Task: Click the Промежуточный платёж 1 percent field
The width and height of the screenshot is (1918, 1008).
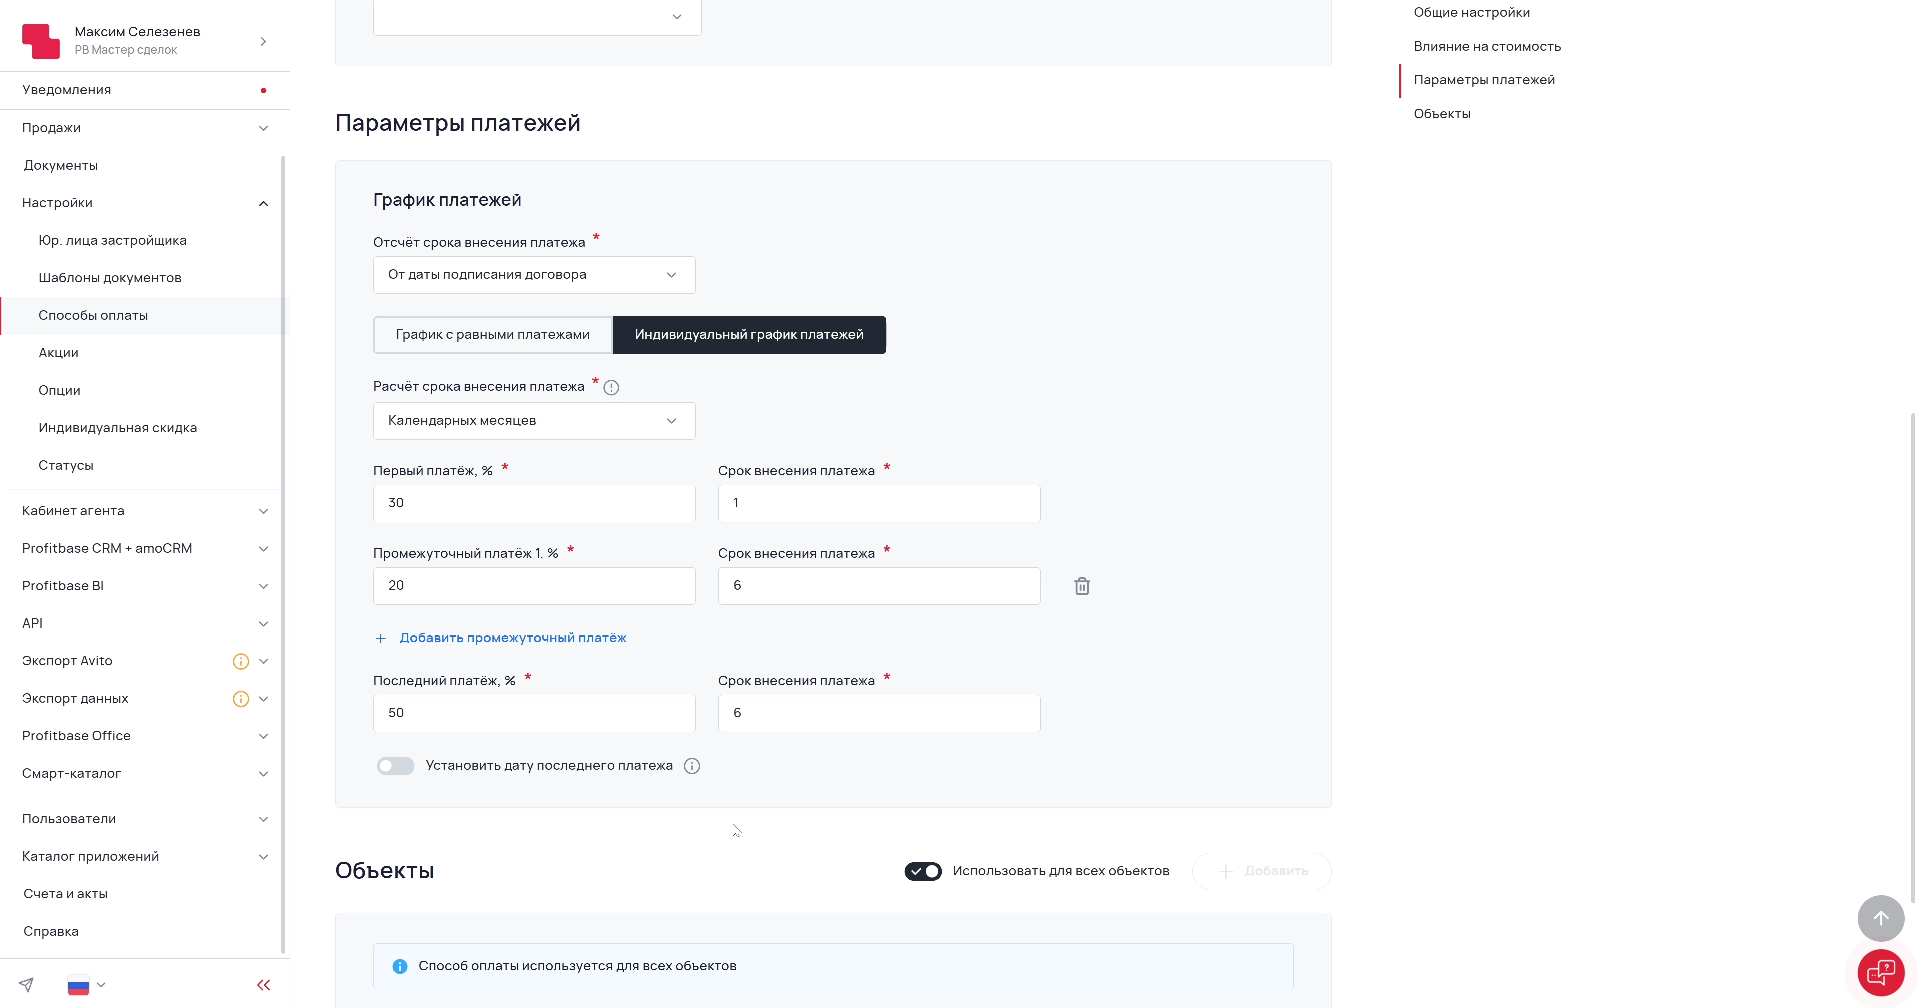Action: [534, 586]
